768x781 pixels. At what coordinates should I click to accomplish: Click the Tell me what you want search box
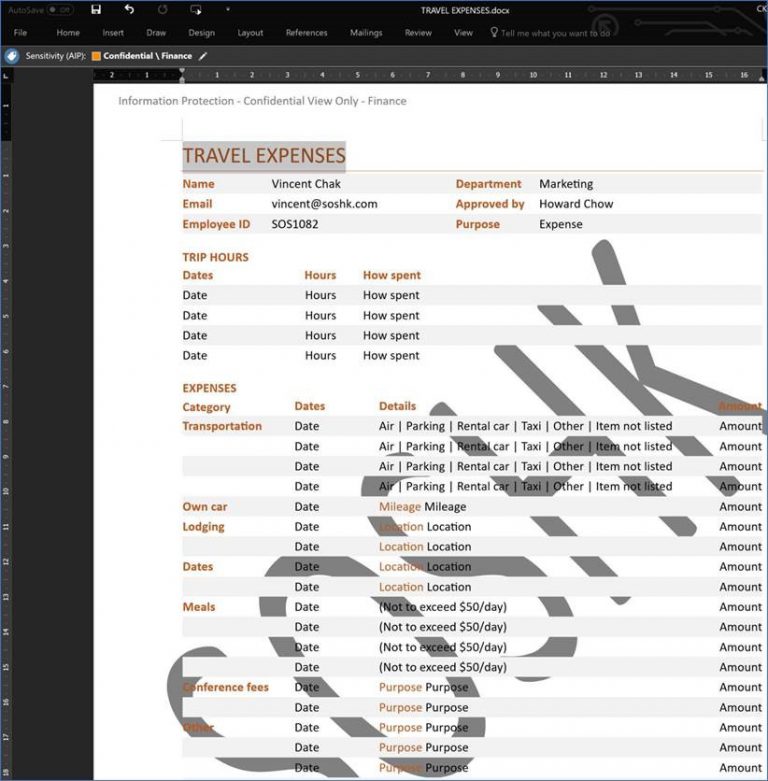click(x=555, y=33)
